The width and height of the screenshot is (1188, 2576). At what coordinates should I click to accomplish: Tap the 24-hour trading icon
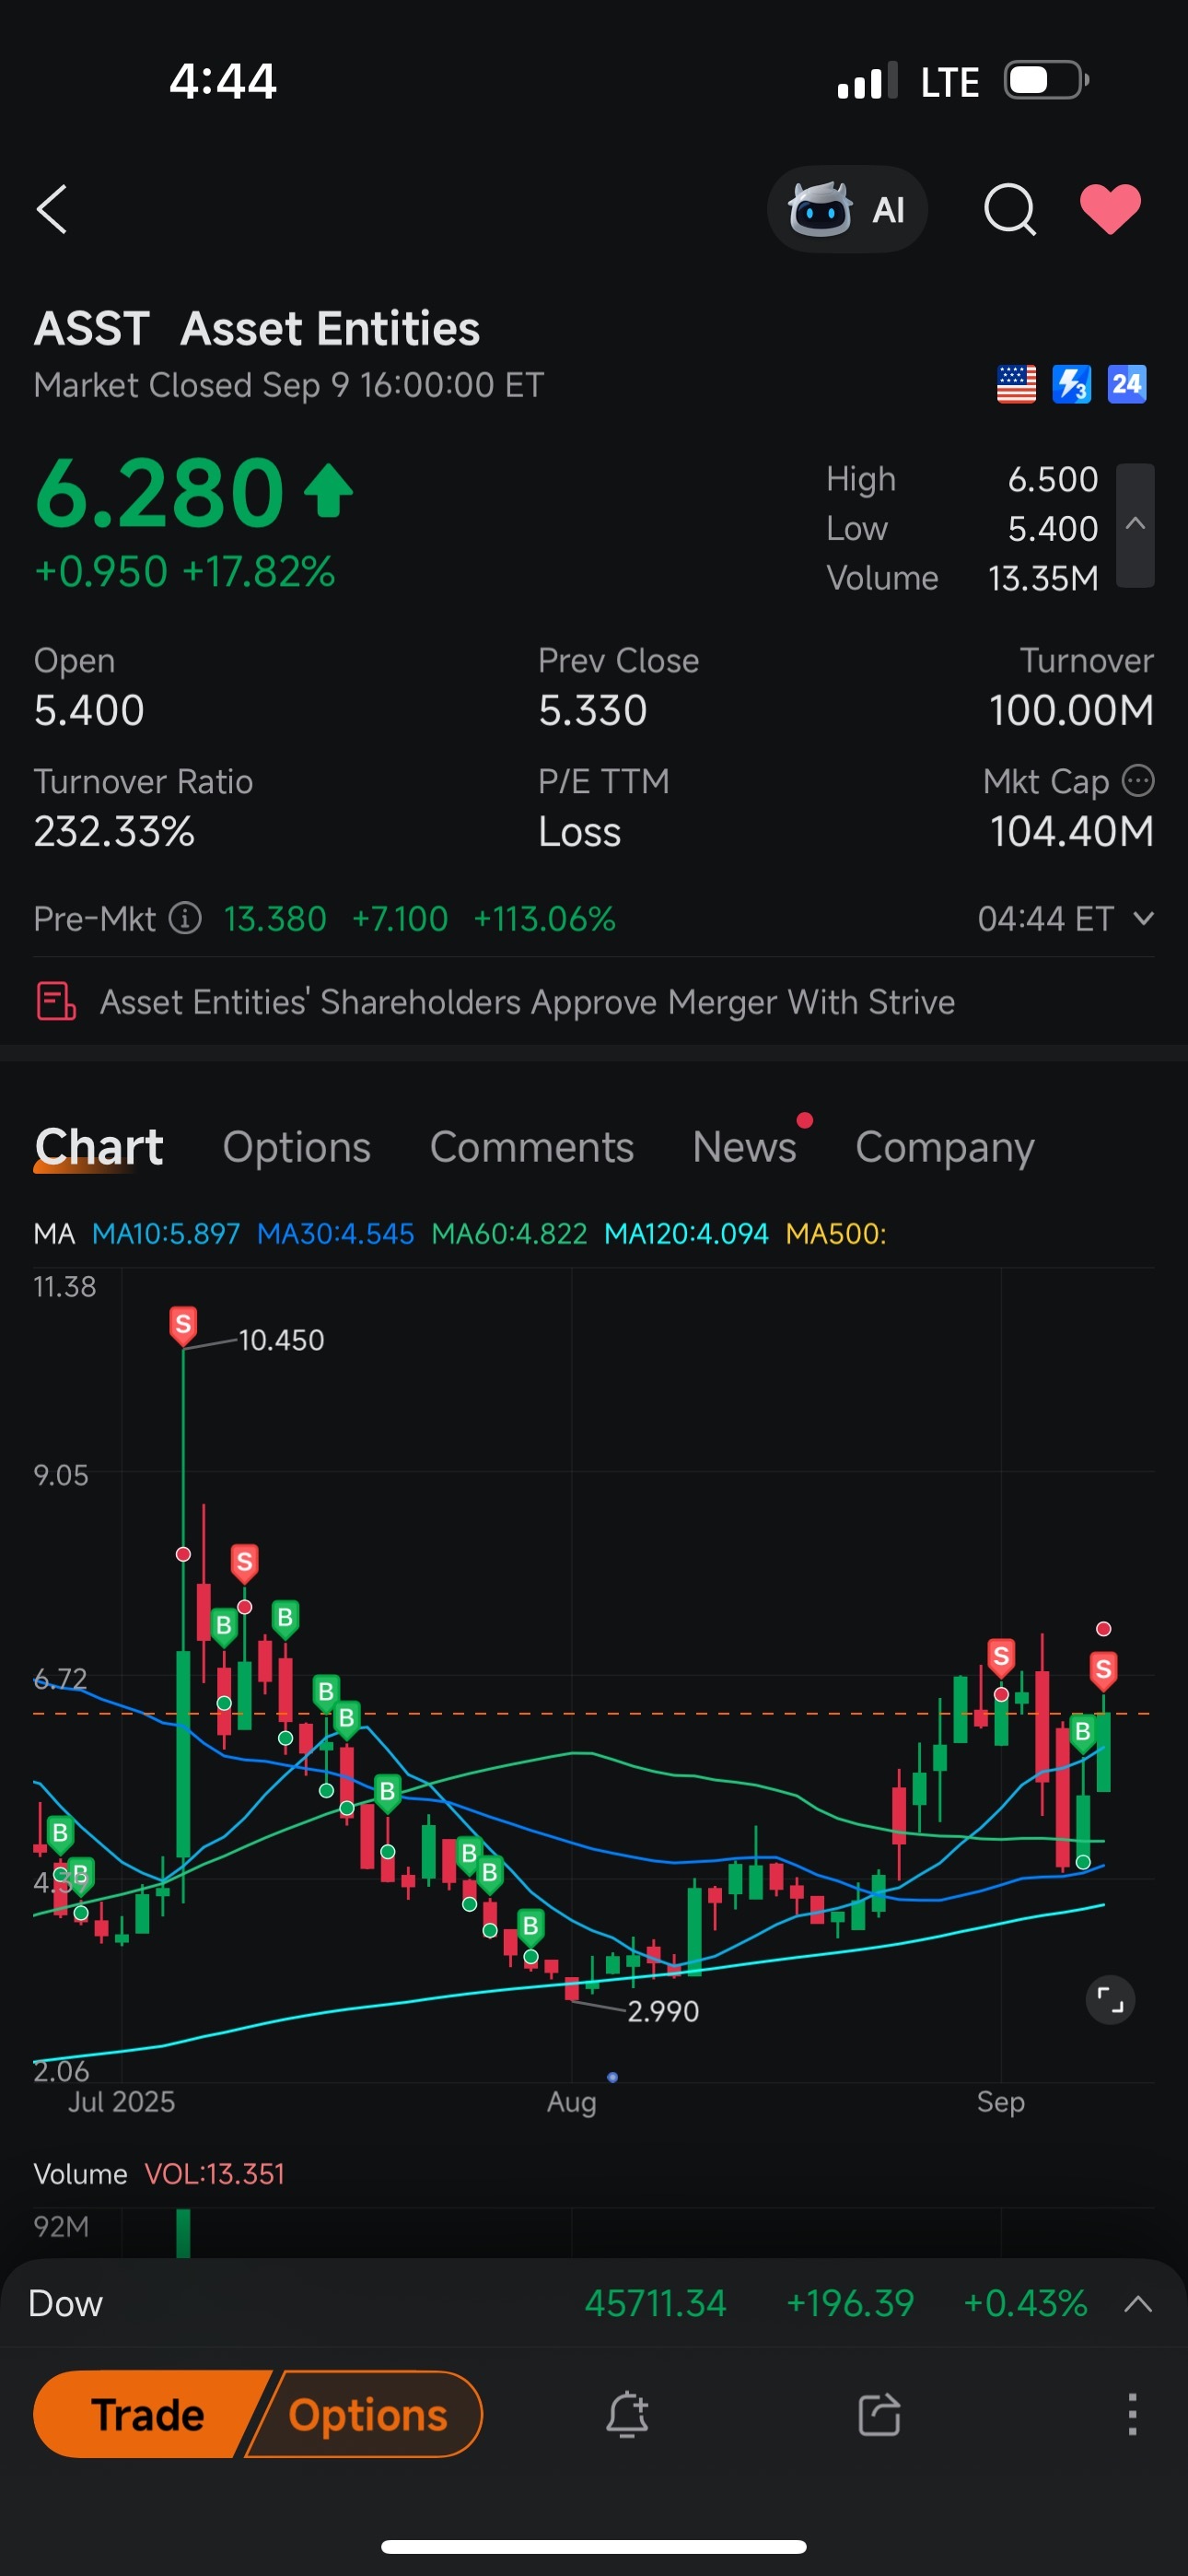pos(1127,384)
